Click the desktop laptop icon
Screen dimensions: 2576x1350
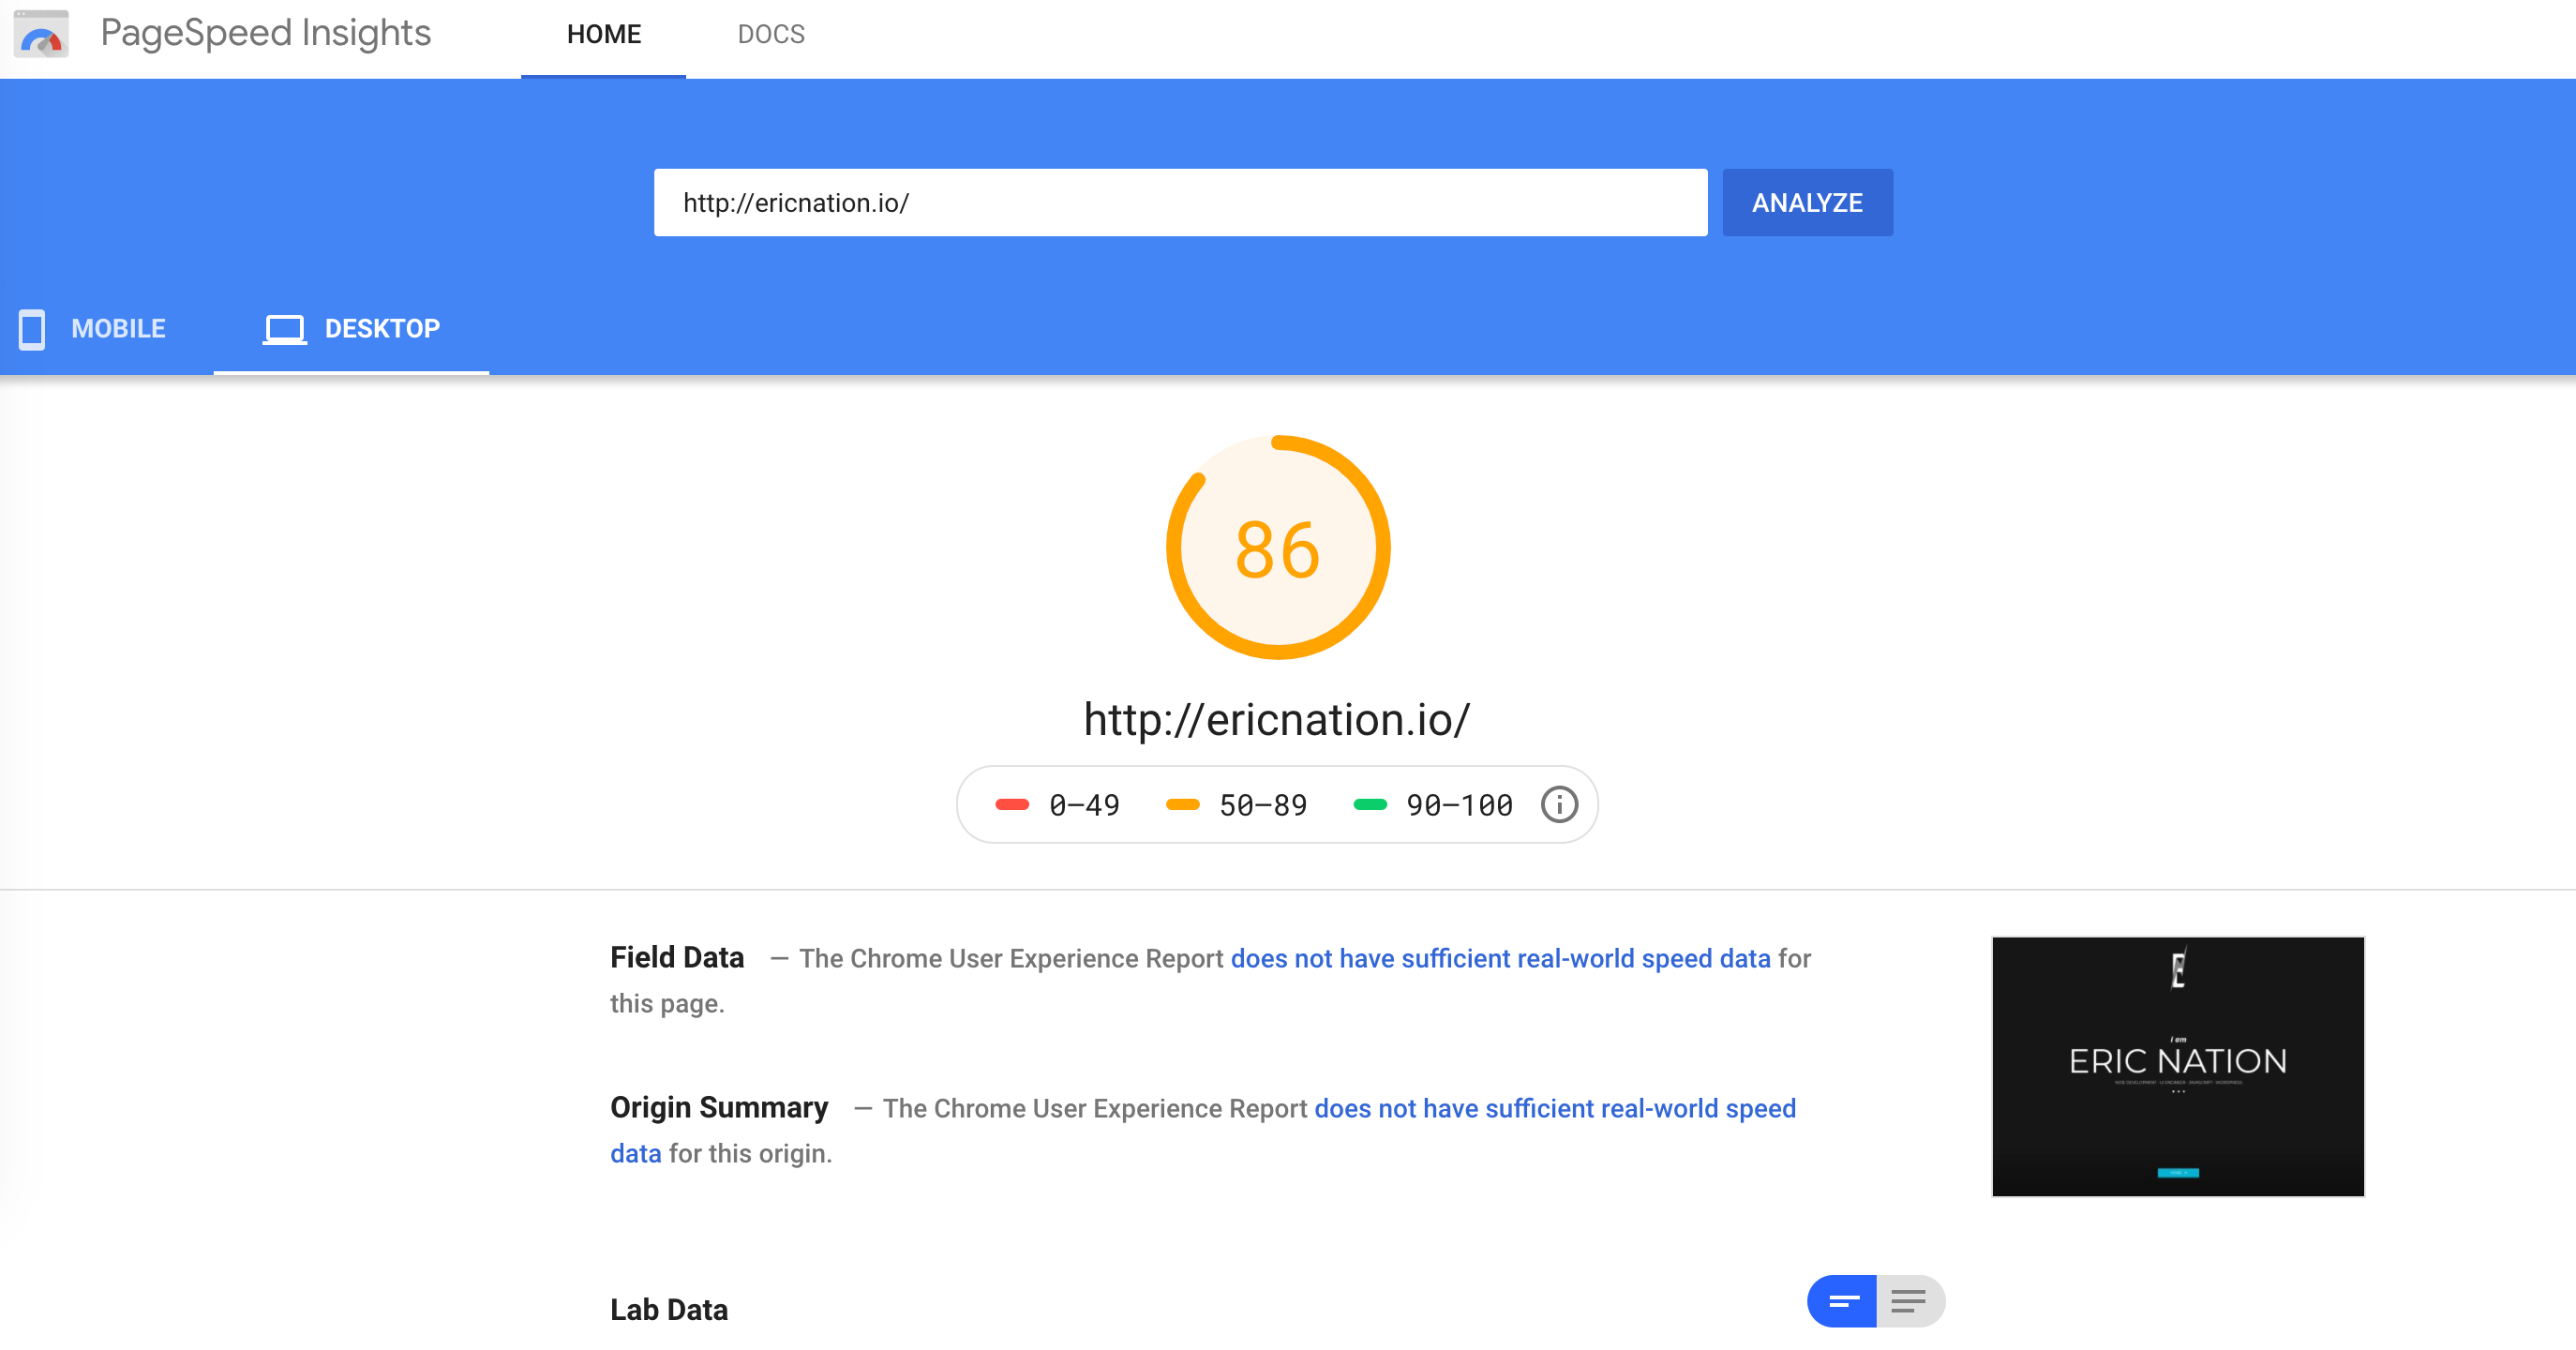pyautogui.click(x=284, y=329)
